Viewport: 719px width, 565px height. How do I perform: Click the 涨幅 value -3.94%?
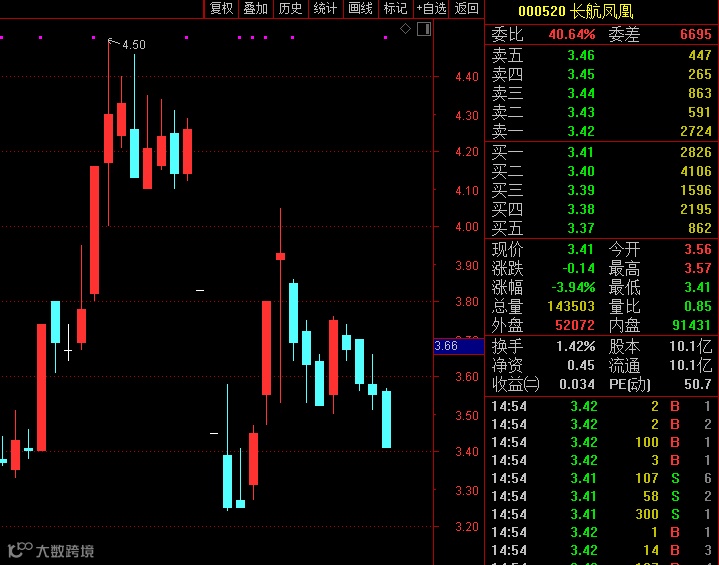tap(573, 288)
